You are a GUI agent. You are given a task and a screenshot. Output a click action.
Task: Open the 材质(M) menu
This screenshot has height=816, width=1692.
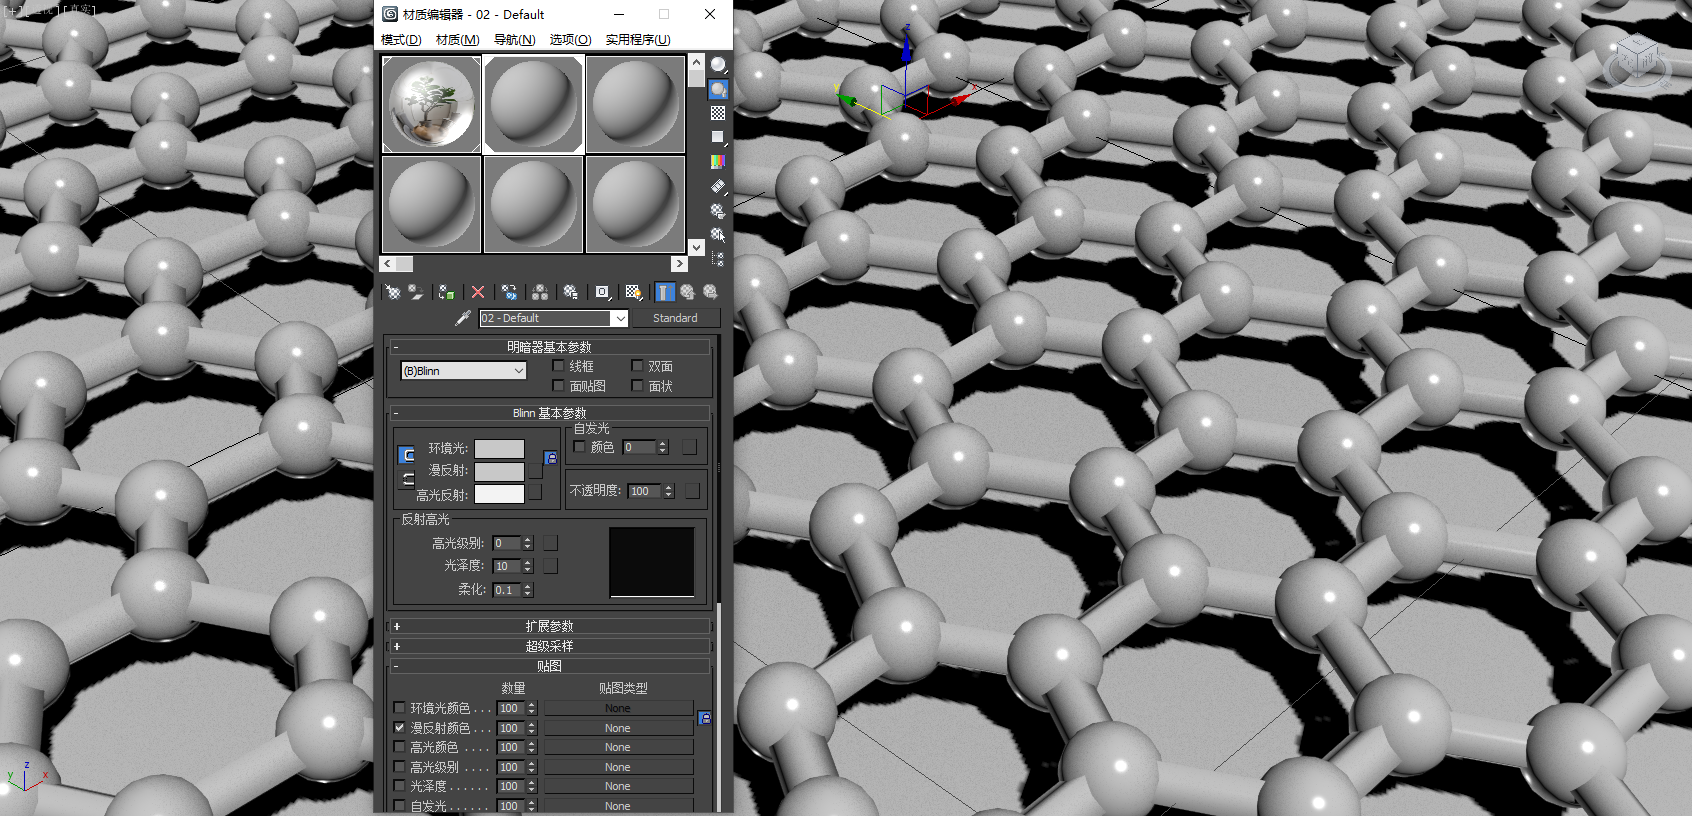point(458,40)
